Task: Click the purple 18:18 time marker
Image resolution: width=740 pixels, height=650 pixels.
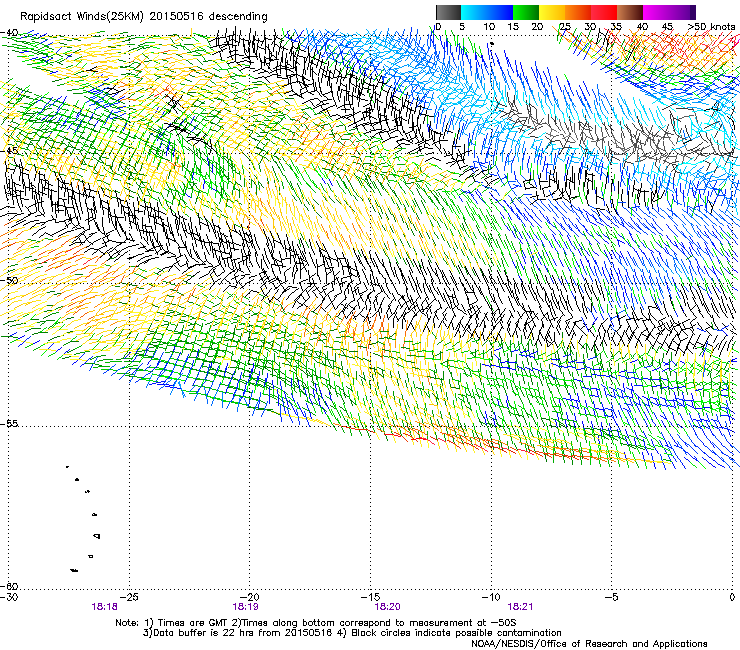Action: click(x=104, y=607)
